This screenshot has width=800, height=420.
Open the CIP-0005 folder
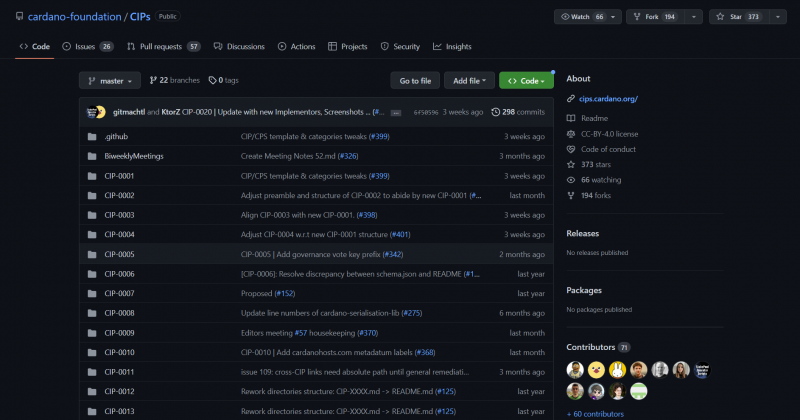tap(119, 254)
